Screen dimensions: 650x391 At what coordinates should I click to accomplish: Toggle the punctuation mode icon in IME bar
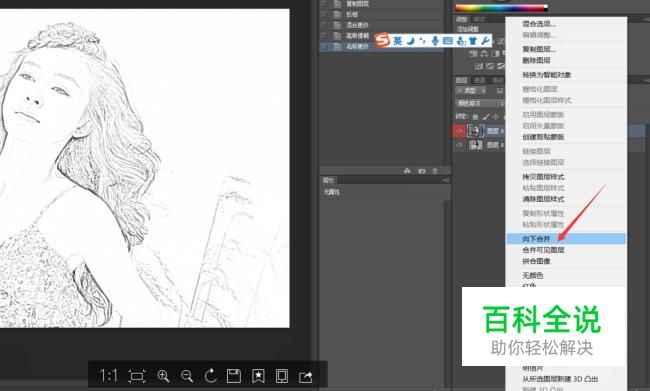coord(422,41)
